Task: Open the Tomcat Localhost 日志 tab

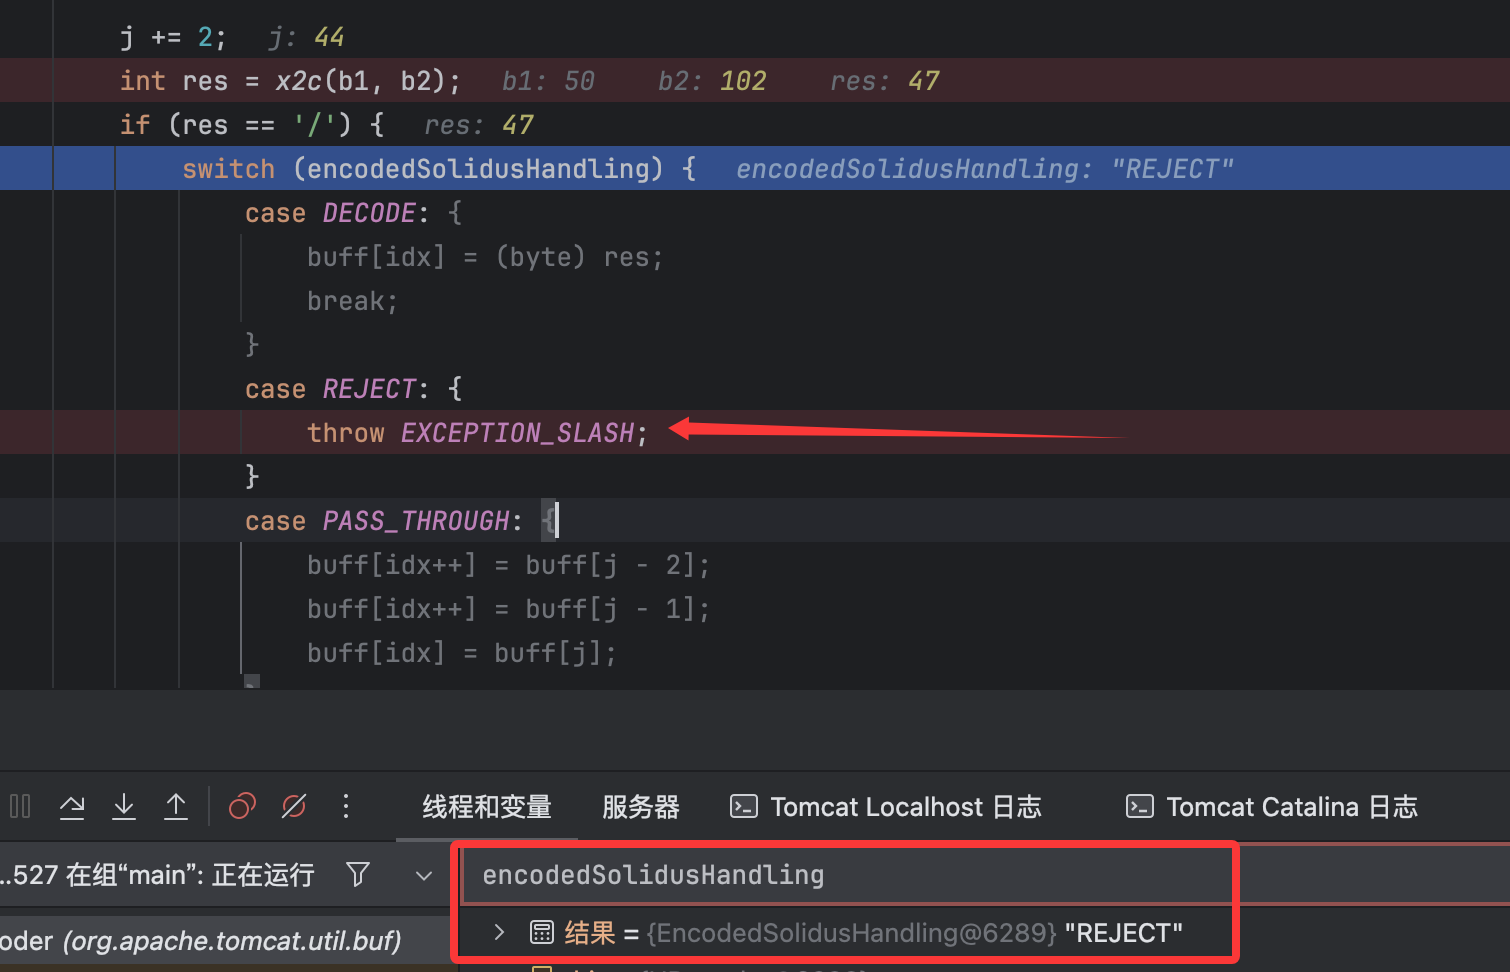Action: coord(886,807)
